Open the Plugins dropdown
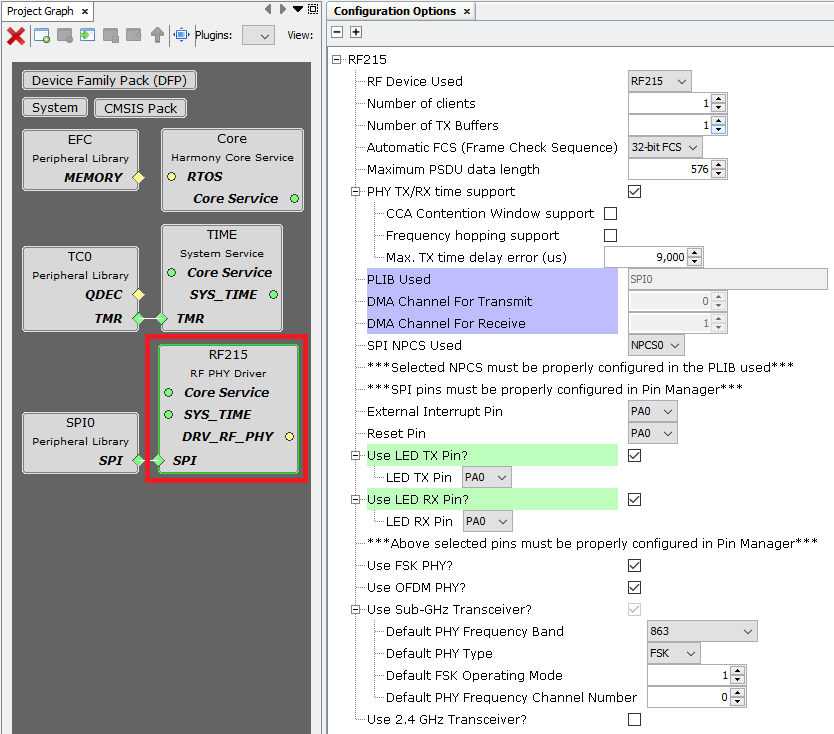The image size is (834, 734). pyautogui.click(x=258, y=36)
